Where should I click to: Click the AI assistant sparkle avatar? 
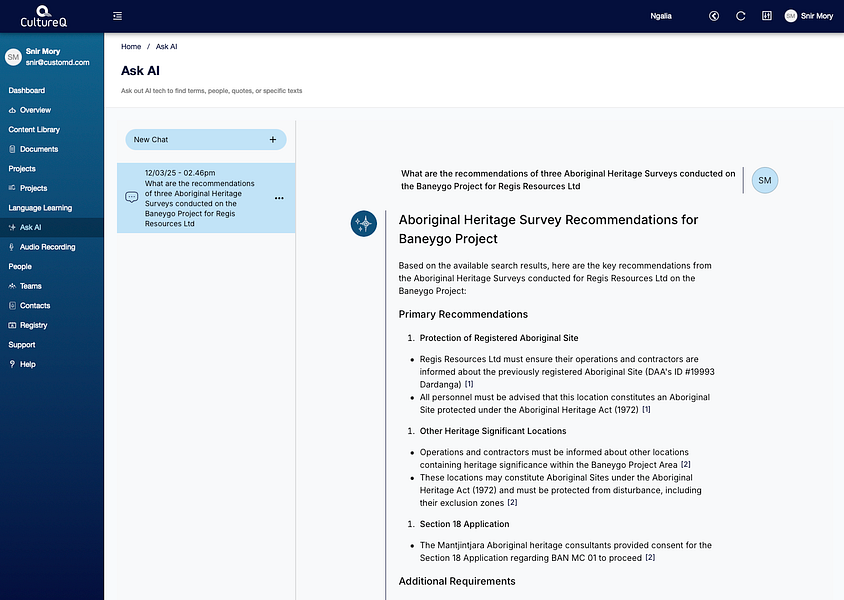pos(364,223)
